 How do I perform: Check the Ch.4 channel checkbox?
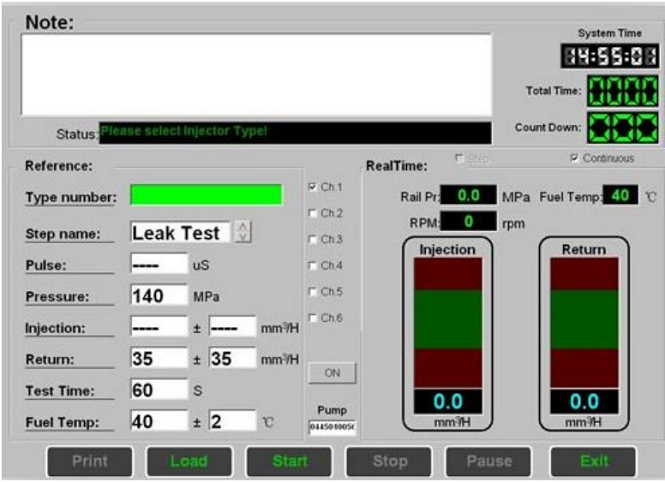click(314, 266)
